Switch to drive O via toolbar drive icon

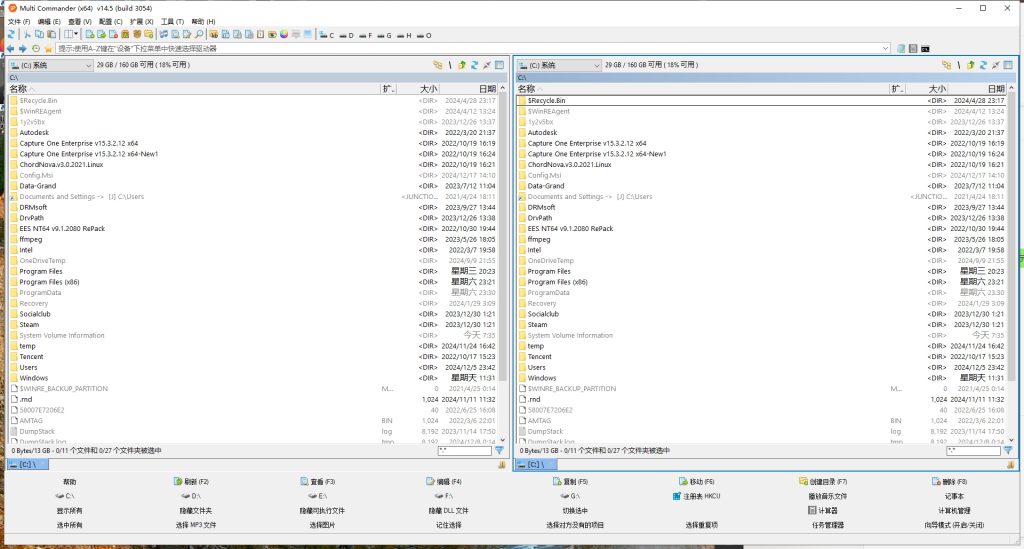(x=424, y=35)
